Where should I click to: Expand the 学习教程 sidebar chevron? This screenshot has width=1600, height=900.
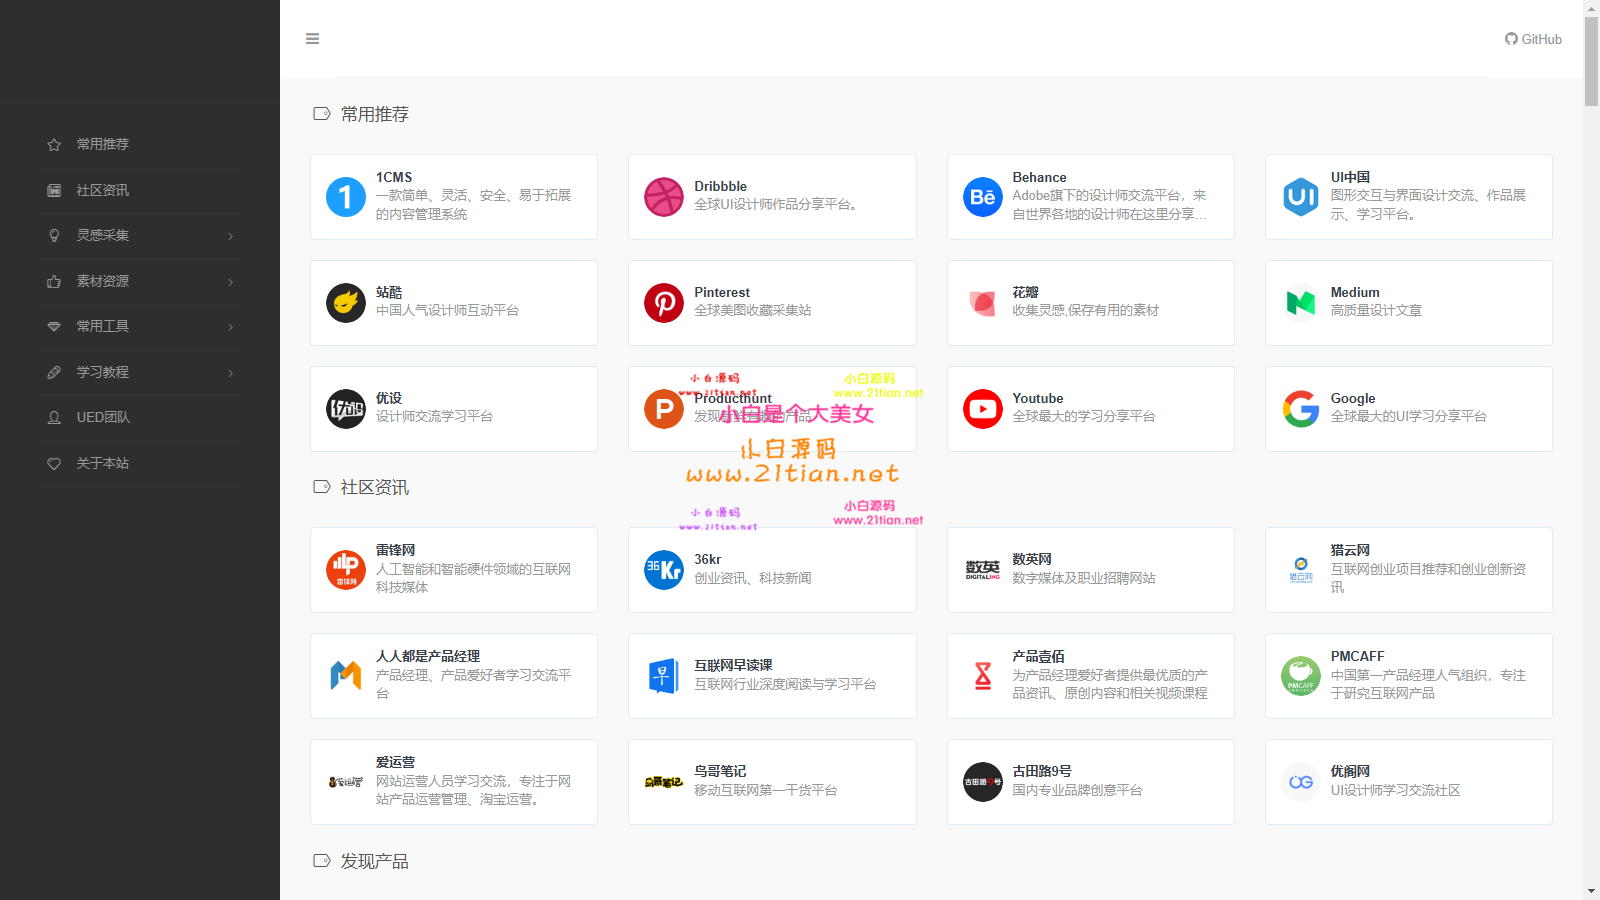tap(231, 373)
